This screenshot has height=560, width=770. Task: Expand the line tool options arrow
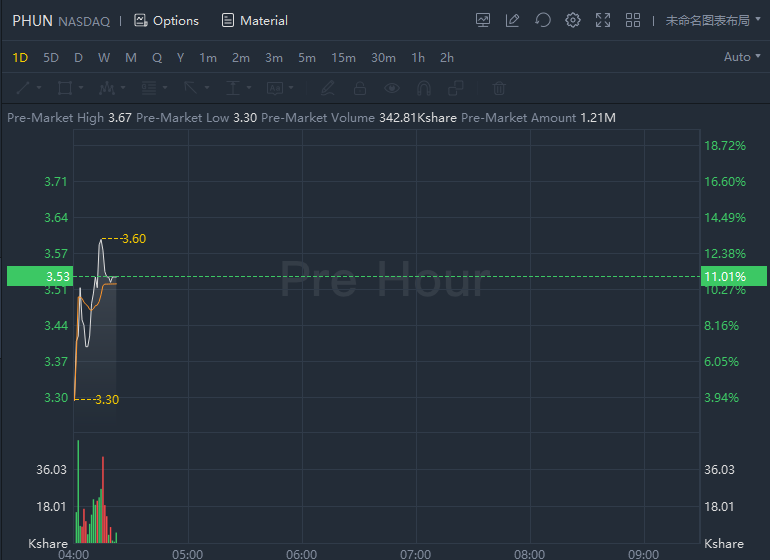pos(39,88)
